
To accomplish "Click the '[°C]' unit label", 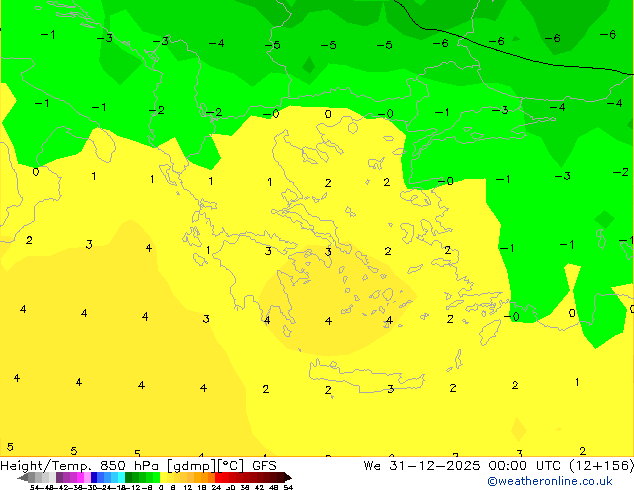I will pos(231,466).
